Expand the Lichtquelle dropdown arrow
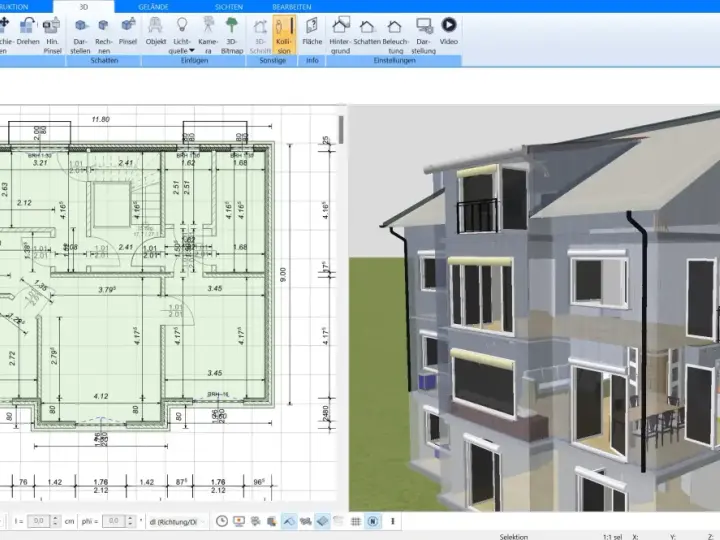Viewport: 720px width, 540px height. (x=192, y=51)
